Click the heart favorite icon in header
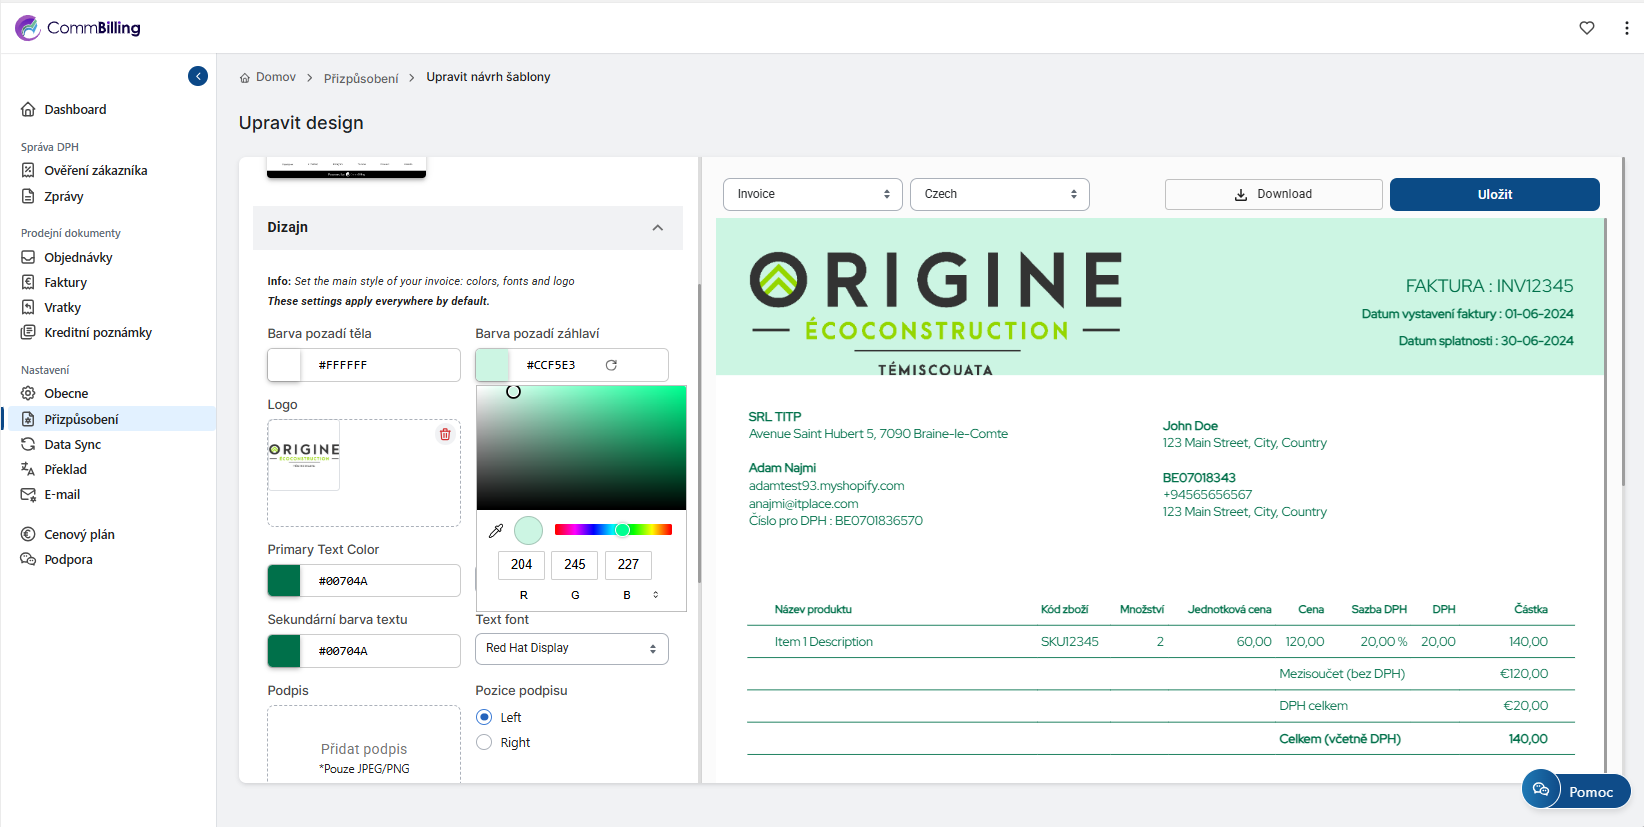 coord(1586,28)
